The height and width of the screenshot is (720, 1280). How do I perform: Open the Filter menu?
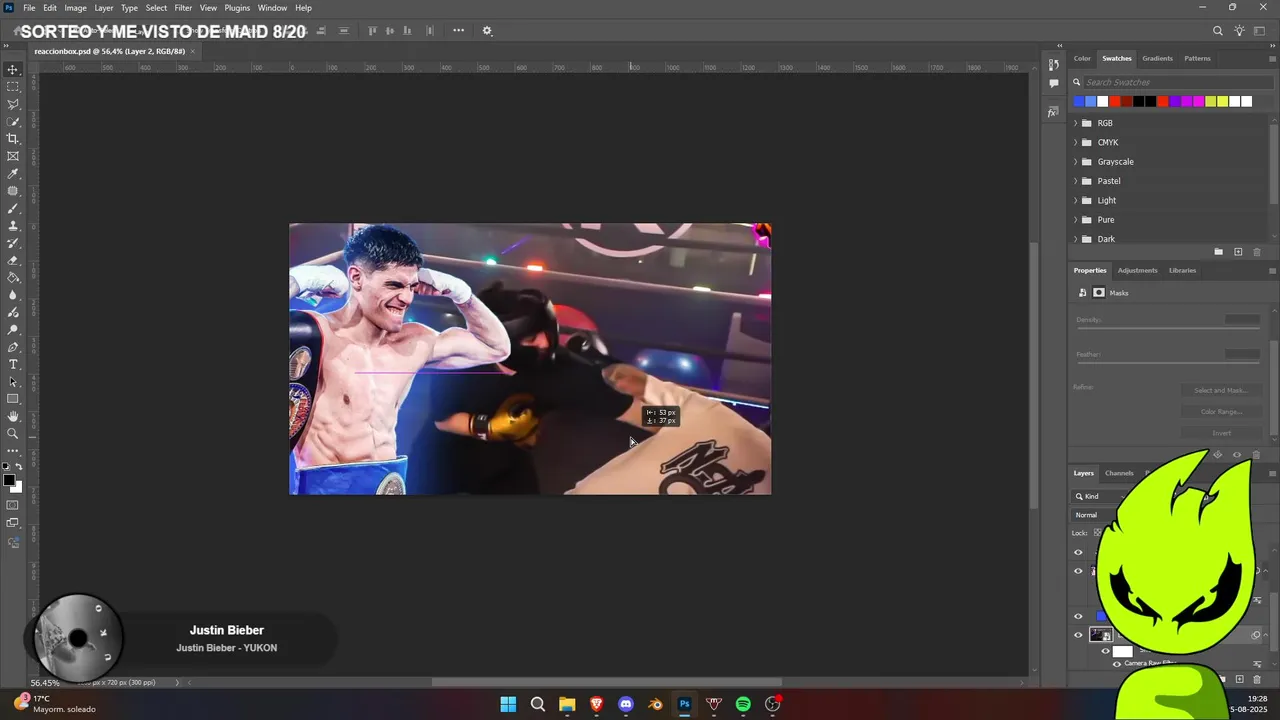pos(183,8)
